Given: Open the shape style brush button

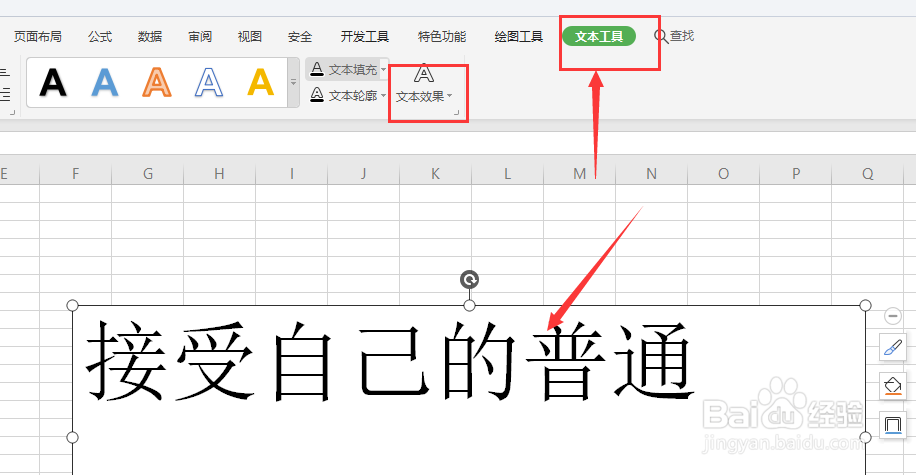Looking at the screenshot, I should tap(893, 348).
